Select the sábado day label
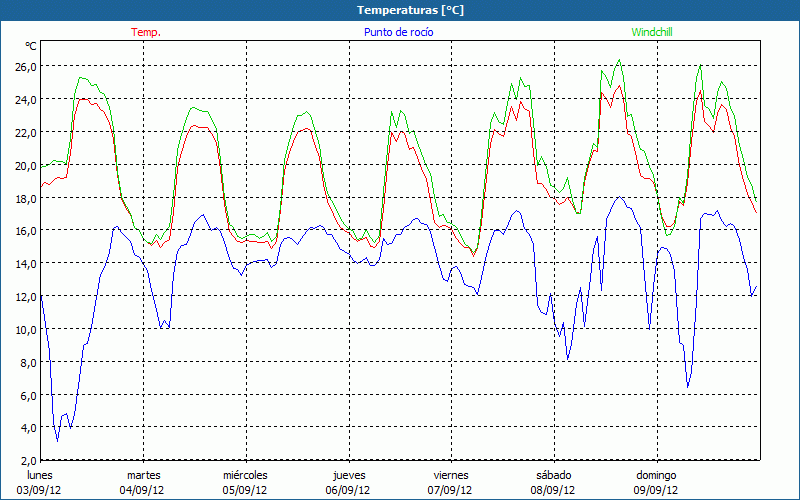 click(553, 475)
